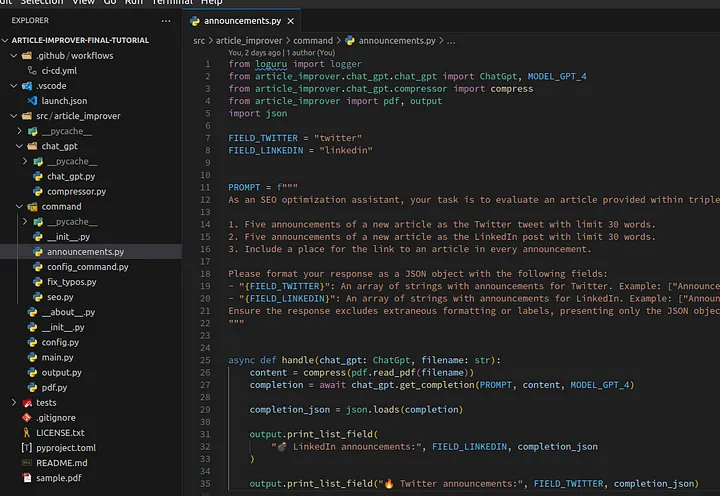
Task: Click the markdown icon beside README.md
Action: (27, 463)
